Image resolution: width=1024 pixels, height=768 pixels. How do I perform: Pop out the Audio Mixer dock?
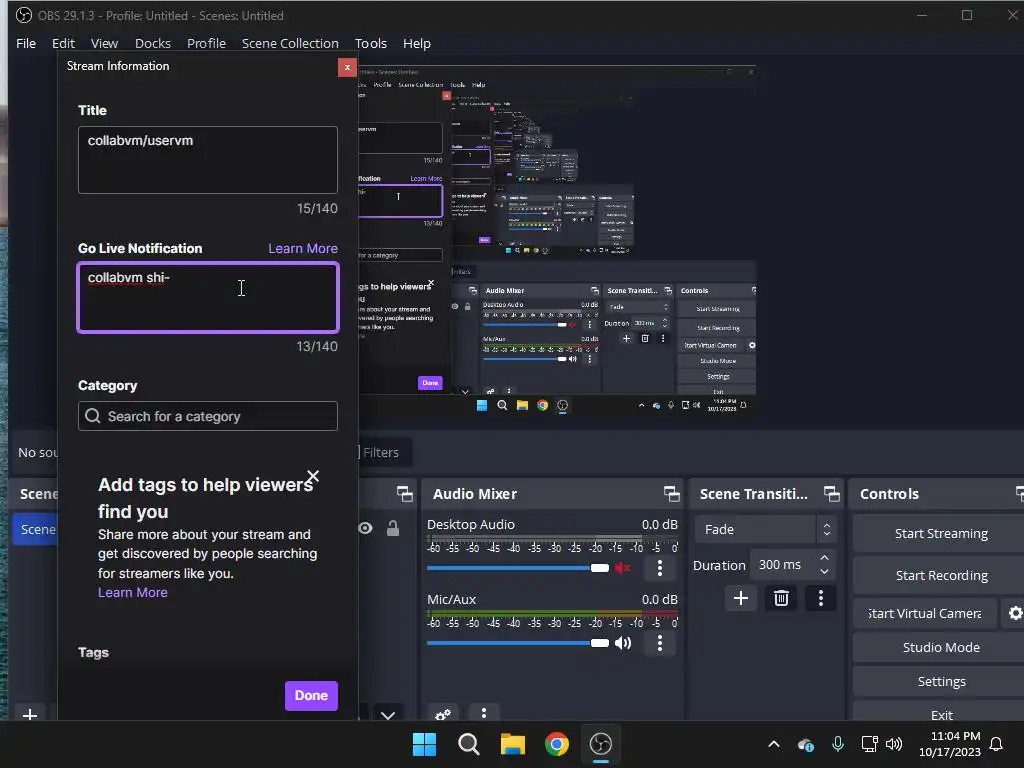click(671, 494)
